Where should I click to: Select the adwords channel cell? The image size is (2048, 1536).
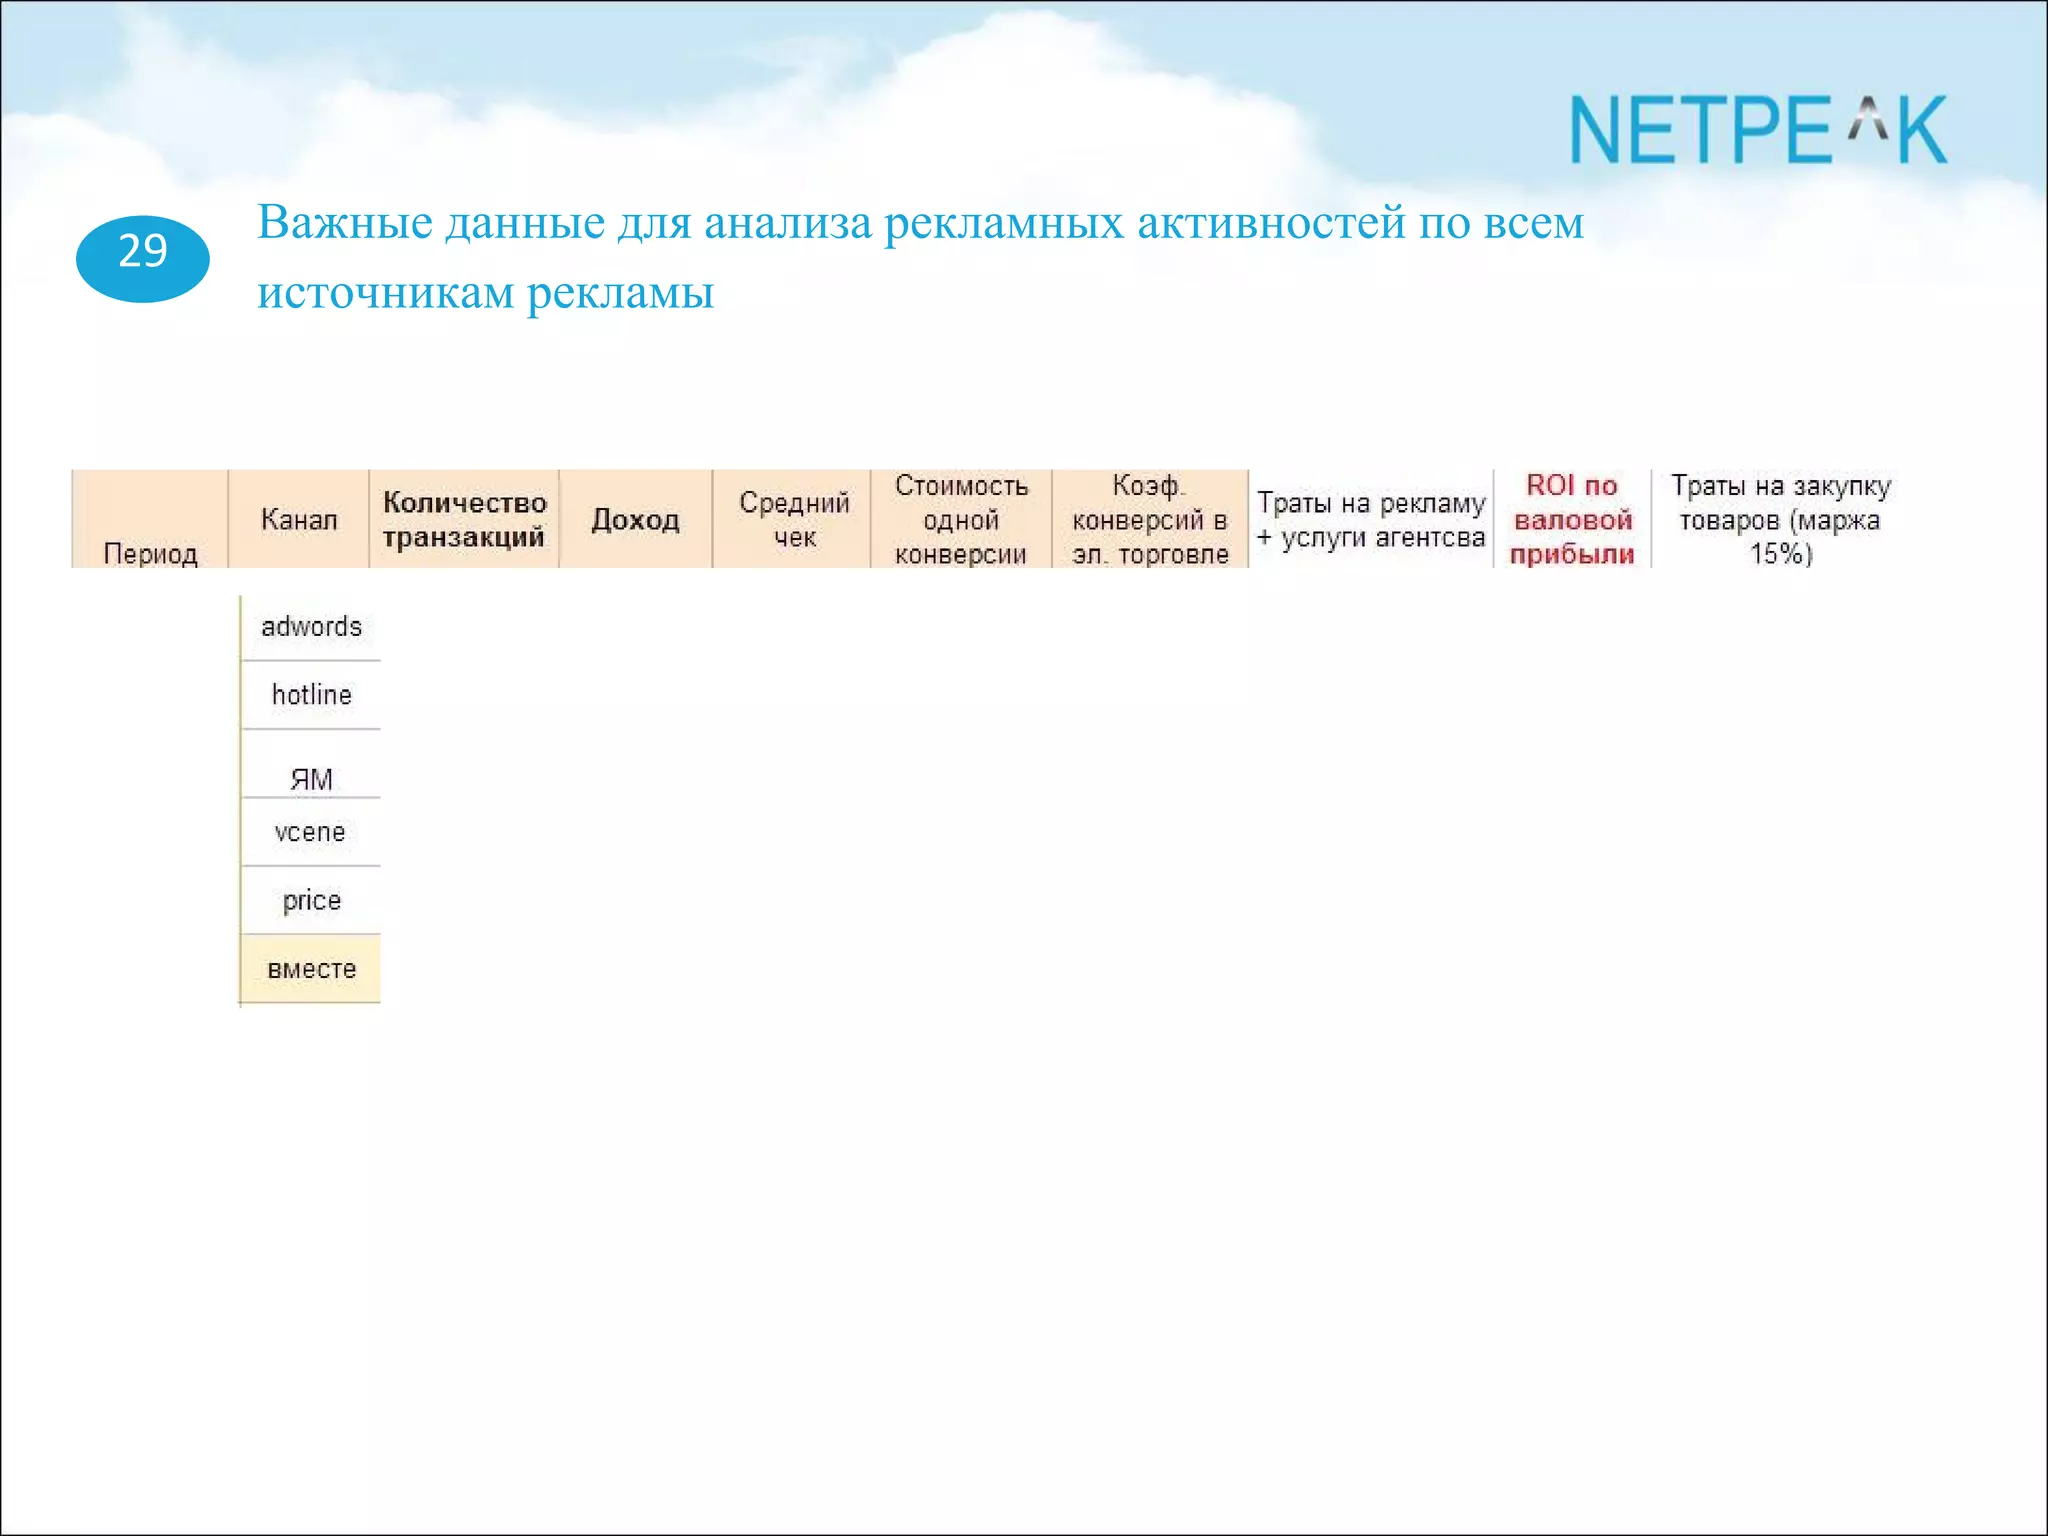tap(311, 627)
